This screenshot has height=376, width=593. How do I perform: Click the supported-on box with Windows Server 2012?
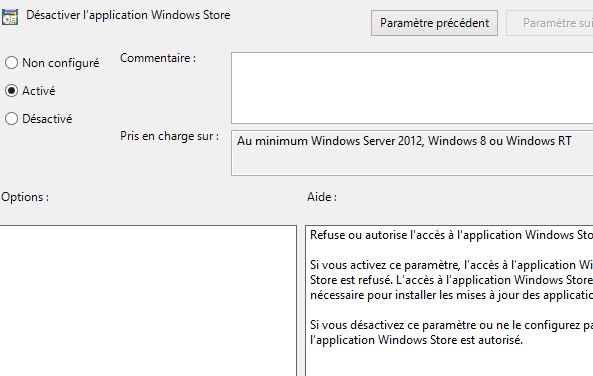pyautogui.click(x=412, y=153)
